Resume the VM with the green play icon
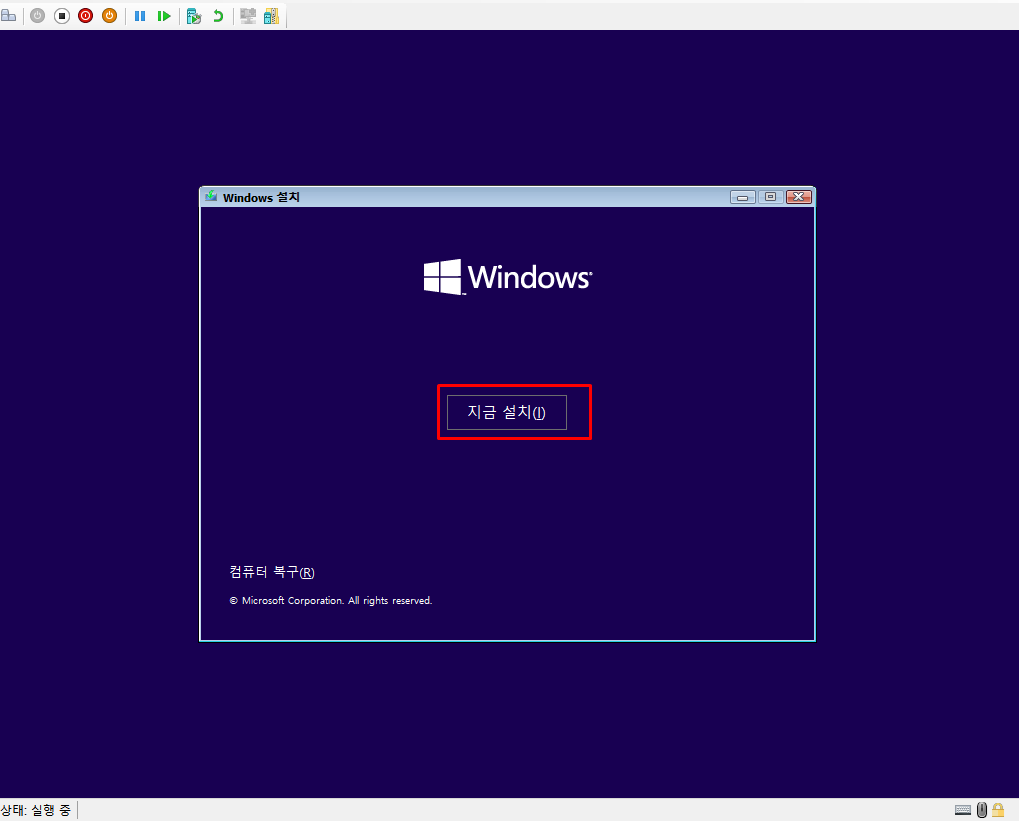Screen dimensions: 1019x821 pos(164,16)
